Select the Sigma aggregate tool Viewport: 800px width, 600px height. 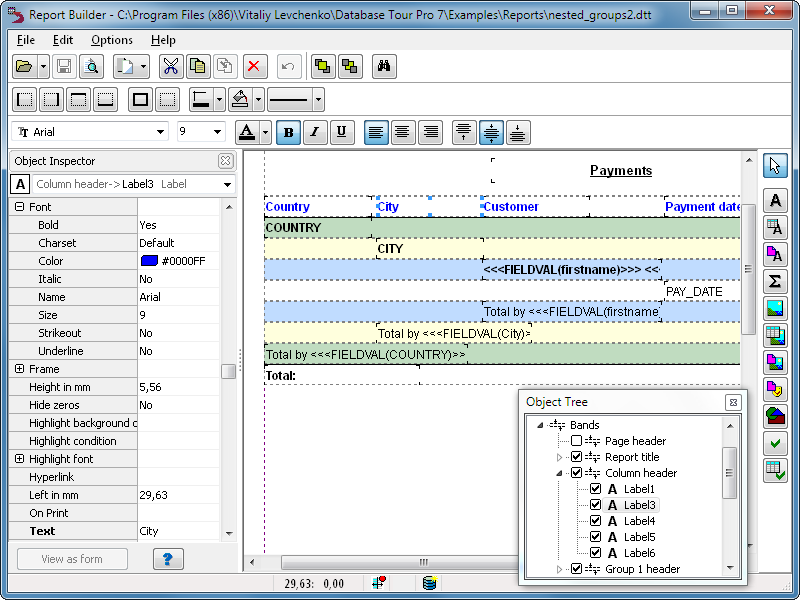click(x=775, y=281)
